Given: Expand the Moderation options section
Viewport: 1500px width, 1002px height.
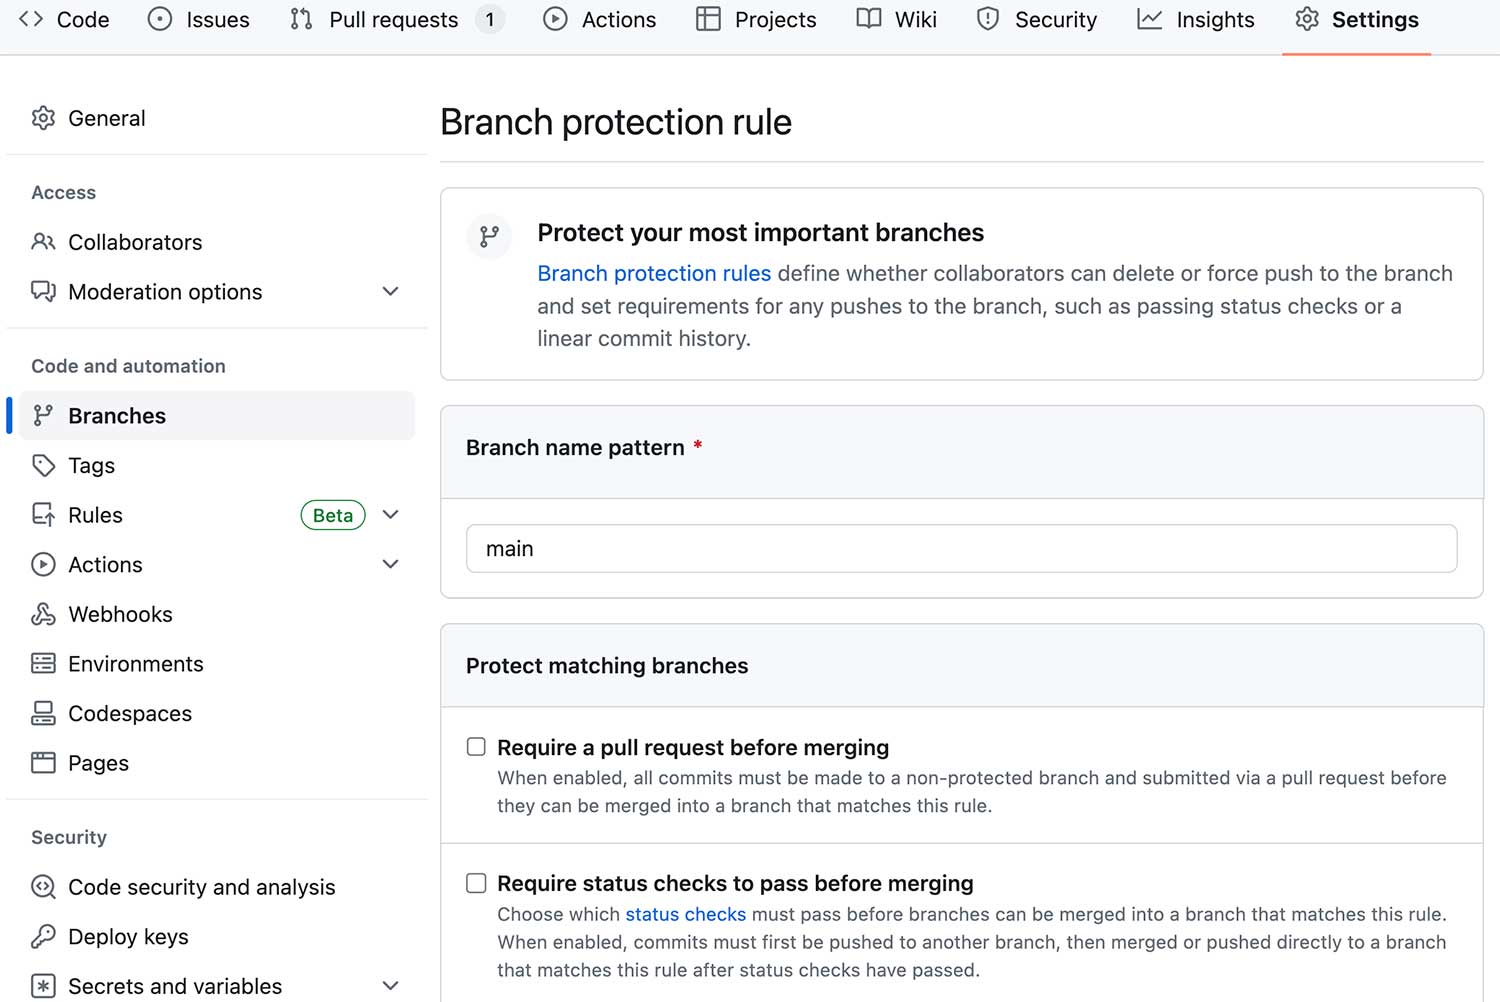Looking at the screenshot, I should tap(391, 292).
